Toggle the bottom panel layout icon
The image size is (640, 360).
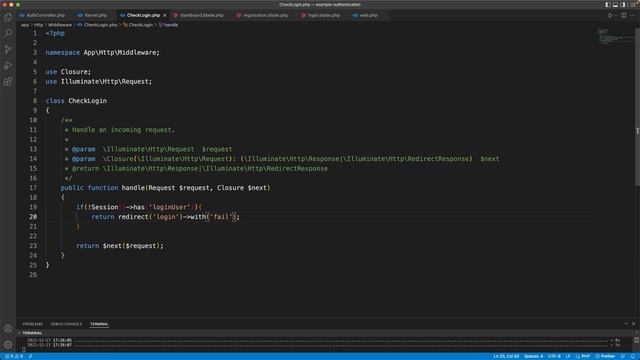(615, 4)
